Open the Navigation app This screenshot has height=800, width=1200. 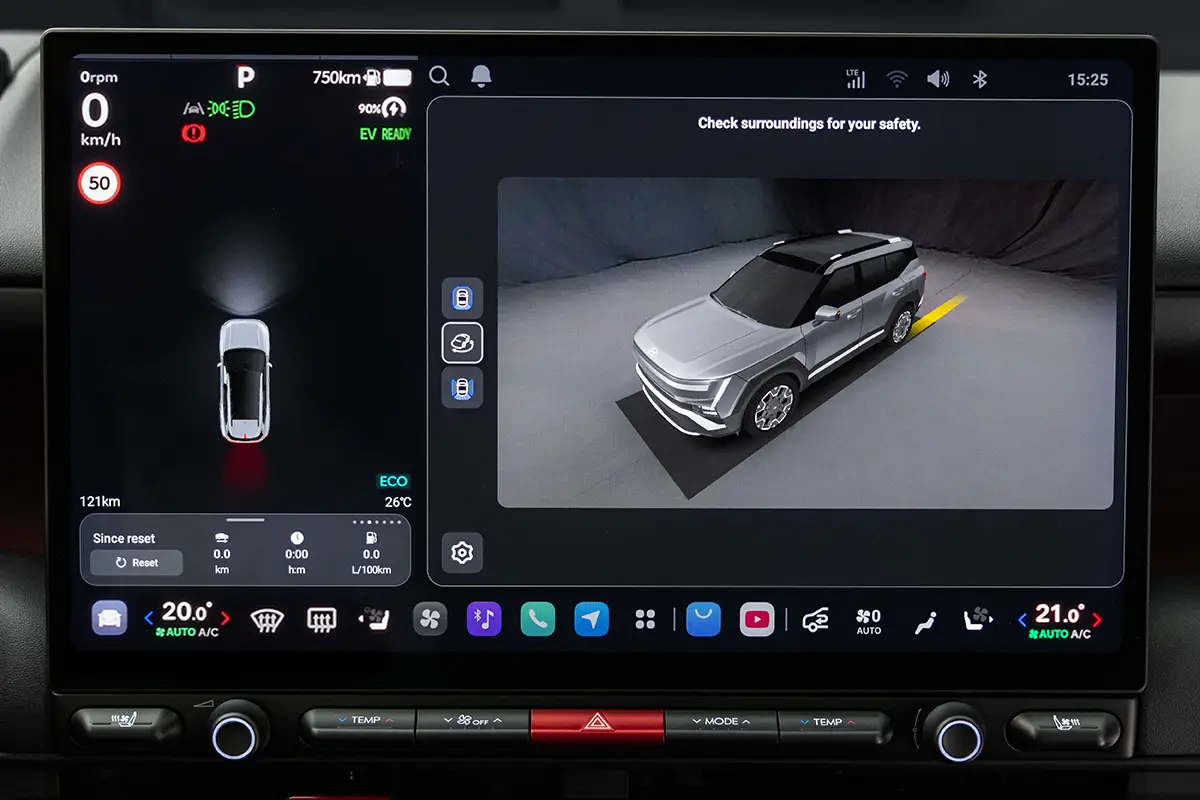tap(592, 619)
